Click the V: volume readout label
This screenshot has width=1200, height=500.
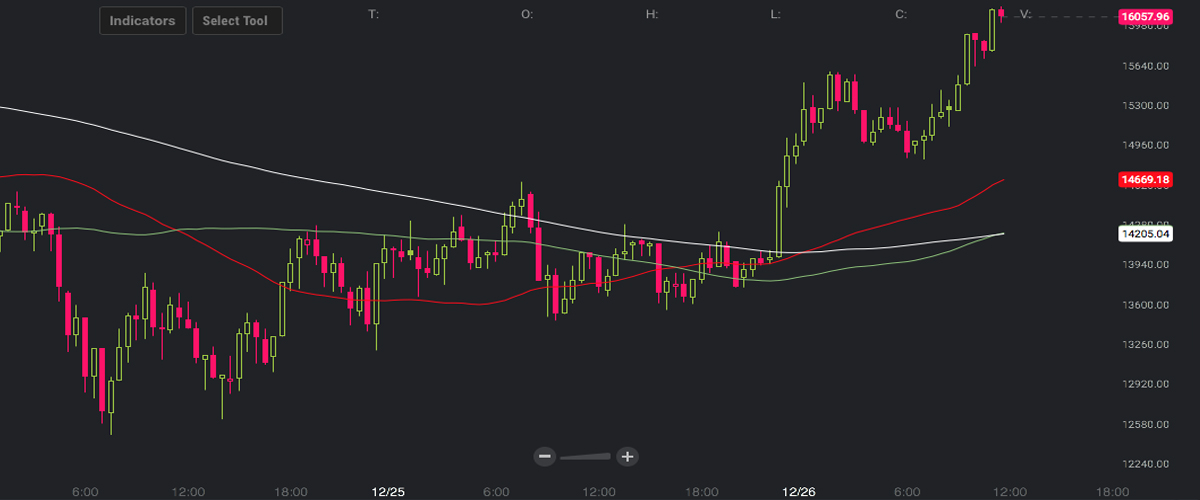pyautogui.click(x=1024, y=14)
